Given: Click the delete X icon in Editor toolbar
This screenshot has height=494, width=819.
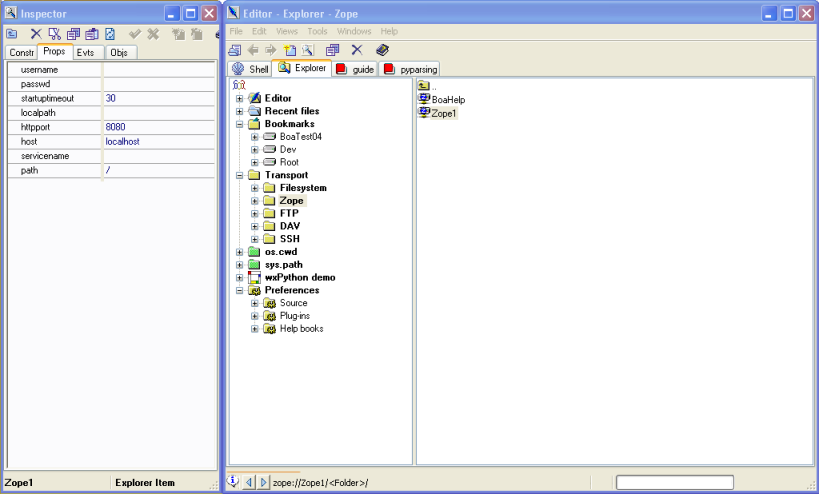Looking at the screenshot, I should [356, 50].
